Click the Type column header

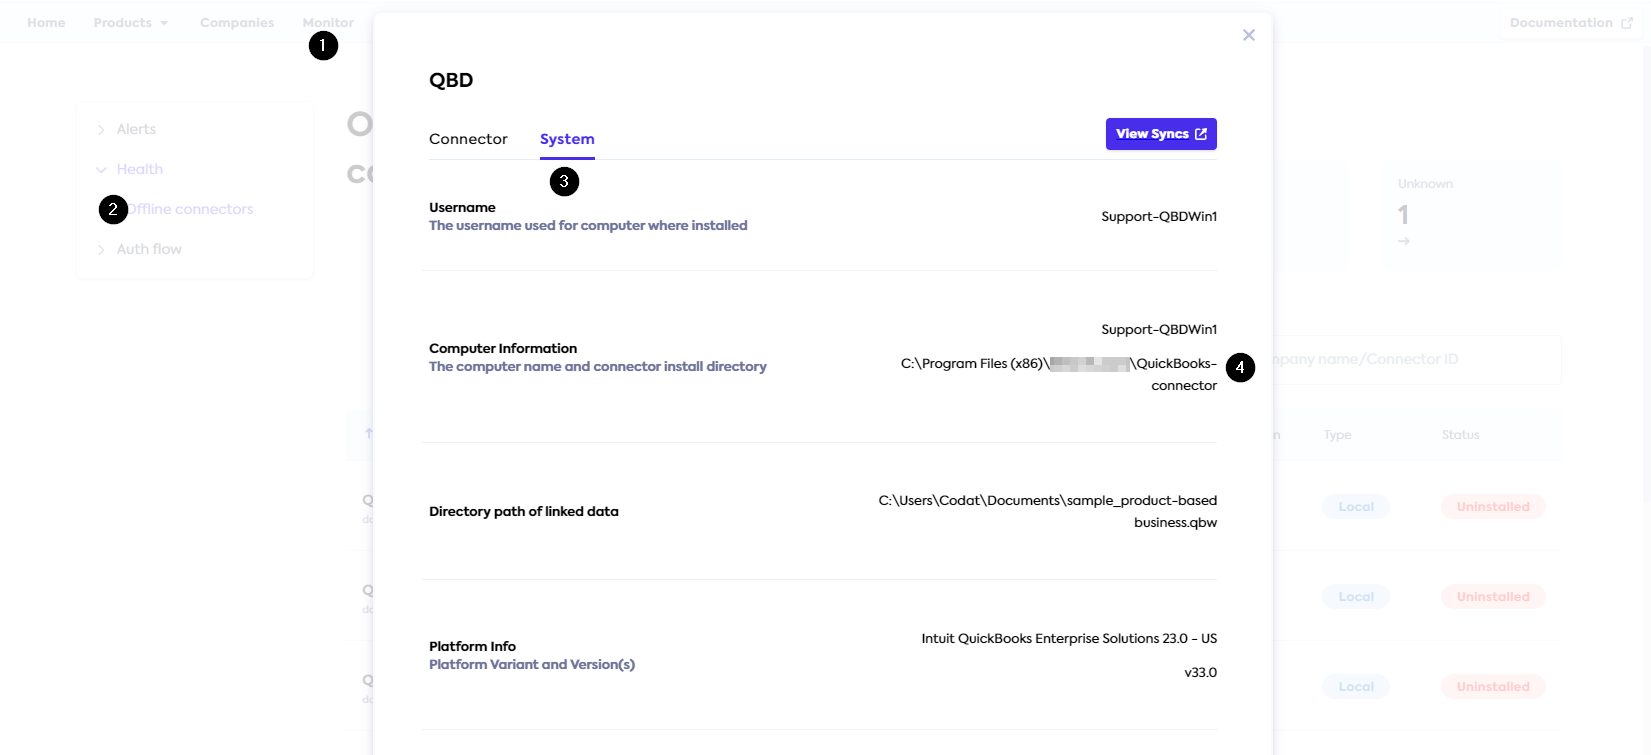1337,435
